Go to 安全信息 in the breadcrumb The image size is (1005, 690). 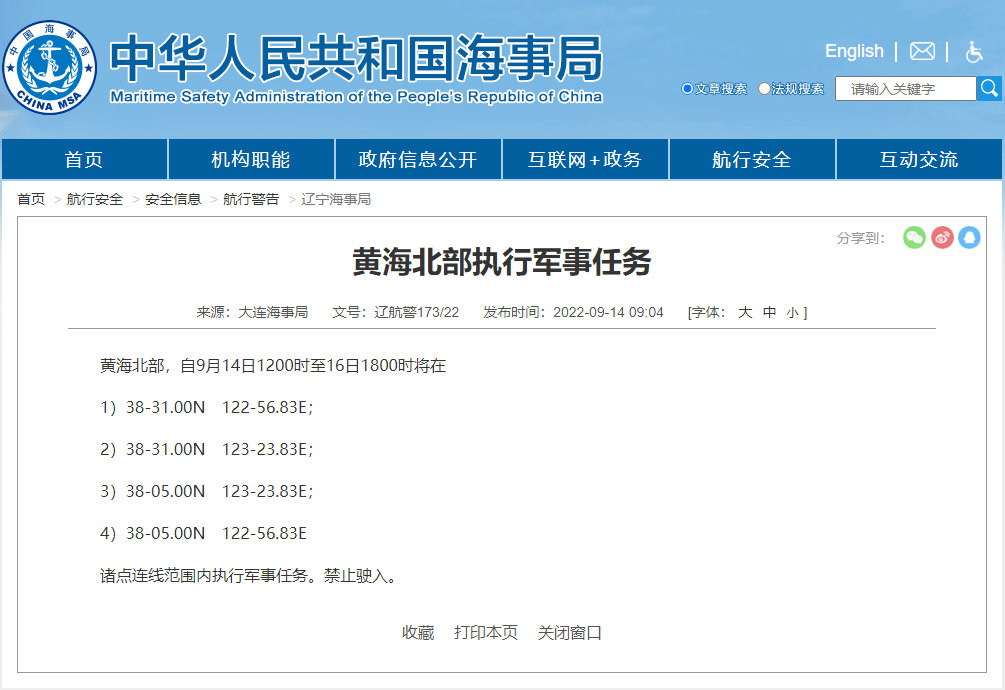[x=173, y=199]
